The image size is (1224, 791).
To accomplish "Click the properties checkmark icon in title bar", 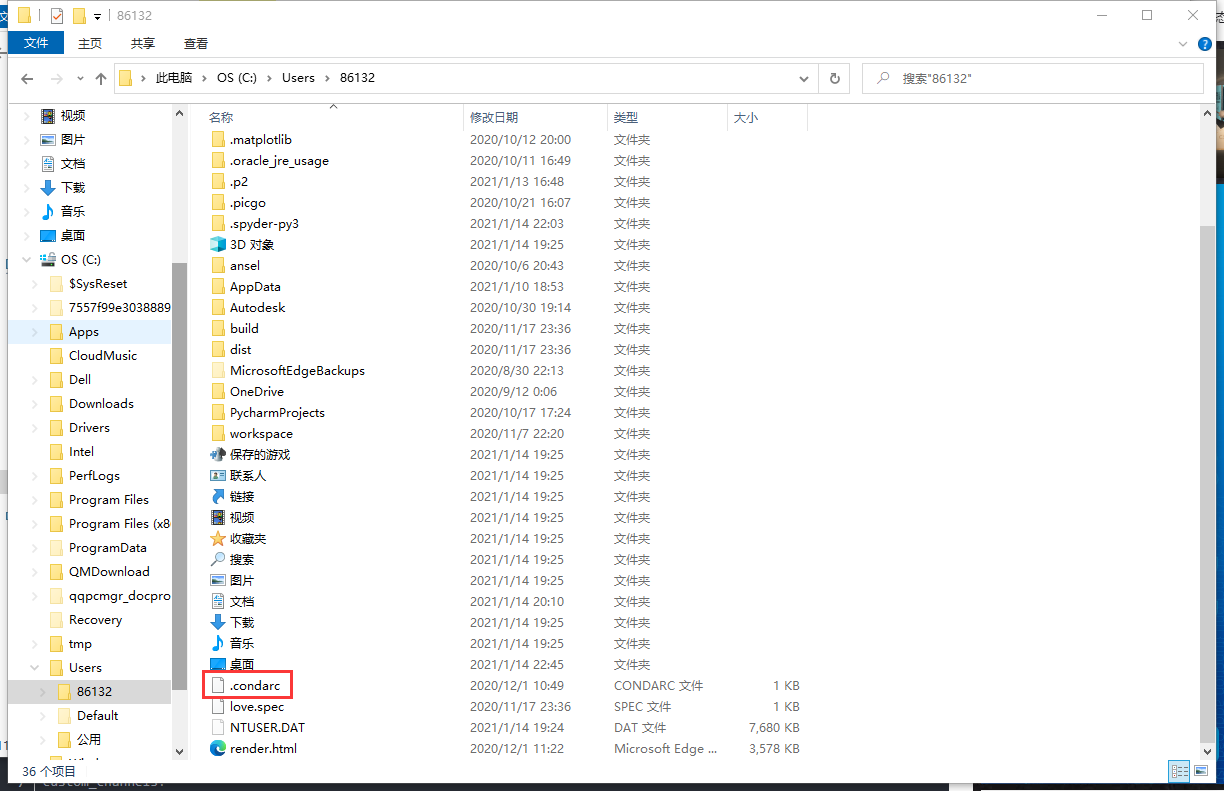I will [x=56, y=16].
